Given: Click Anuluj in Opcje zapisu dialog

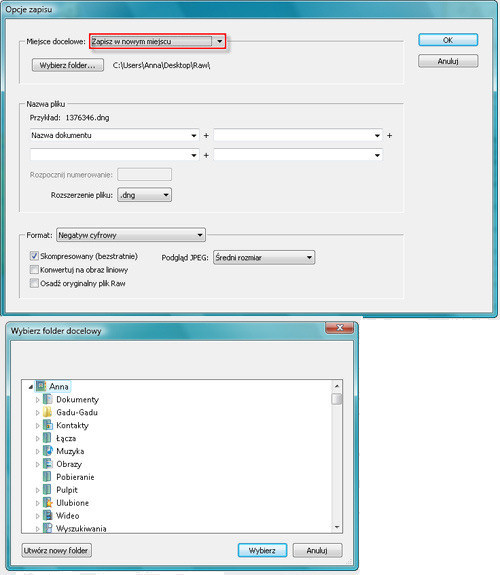Looking at the screenshot, I should coord(448,61).
